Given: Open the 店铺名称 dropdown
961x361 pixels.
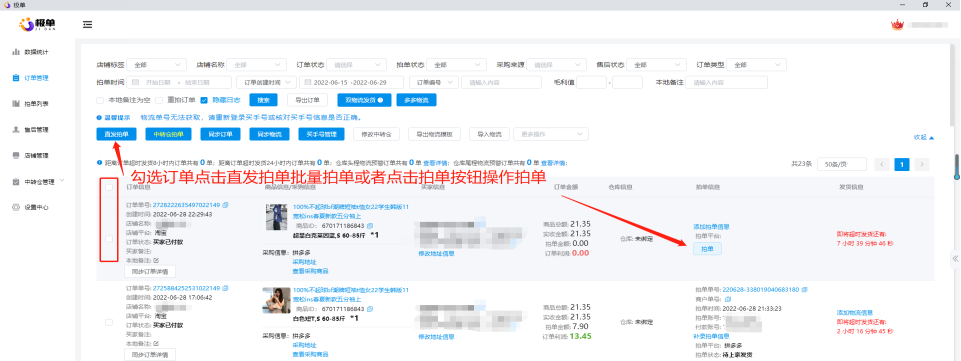Looking at the screenshot, I should (256, 64).
